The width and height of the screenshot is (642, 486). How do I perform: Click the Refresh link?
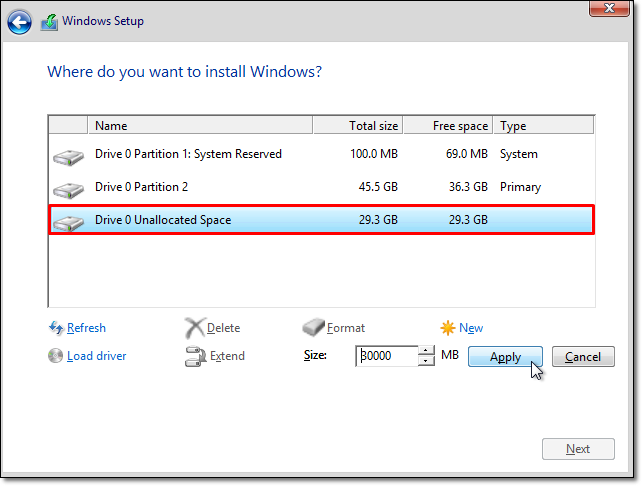click(86, 328)
